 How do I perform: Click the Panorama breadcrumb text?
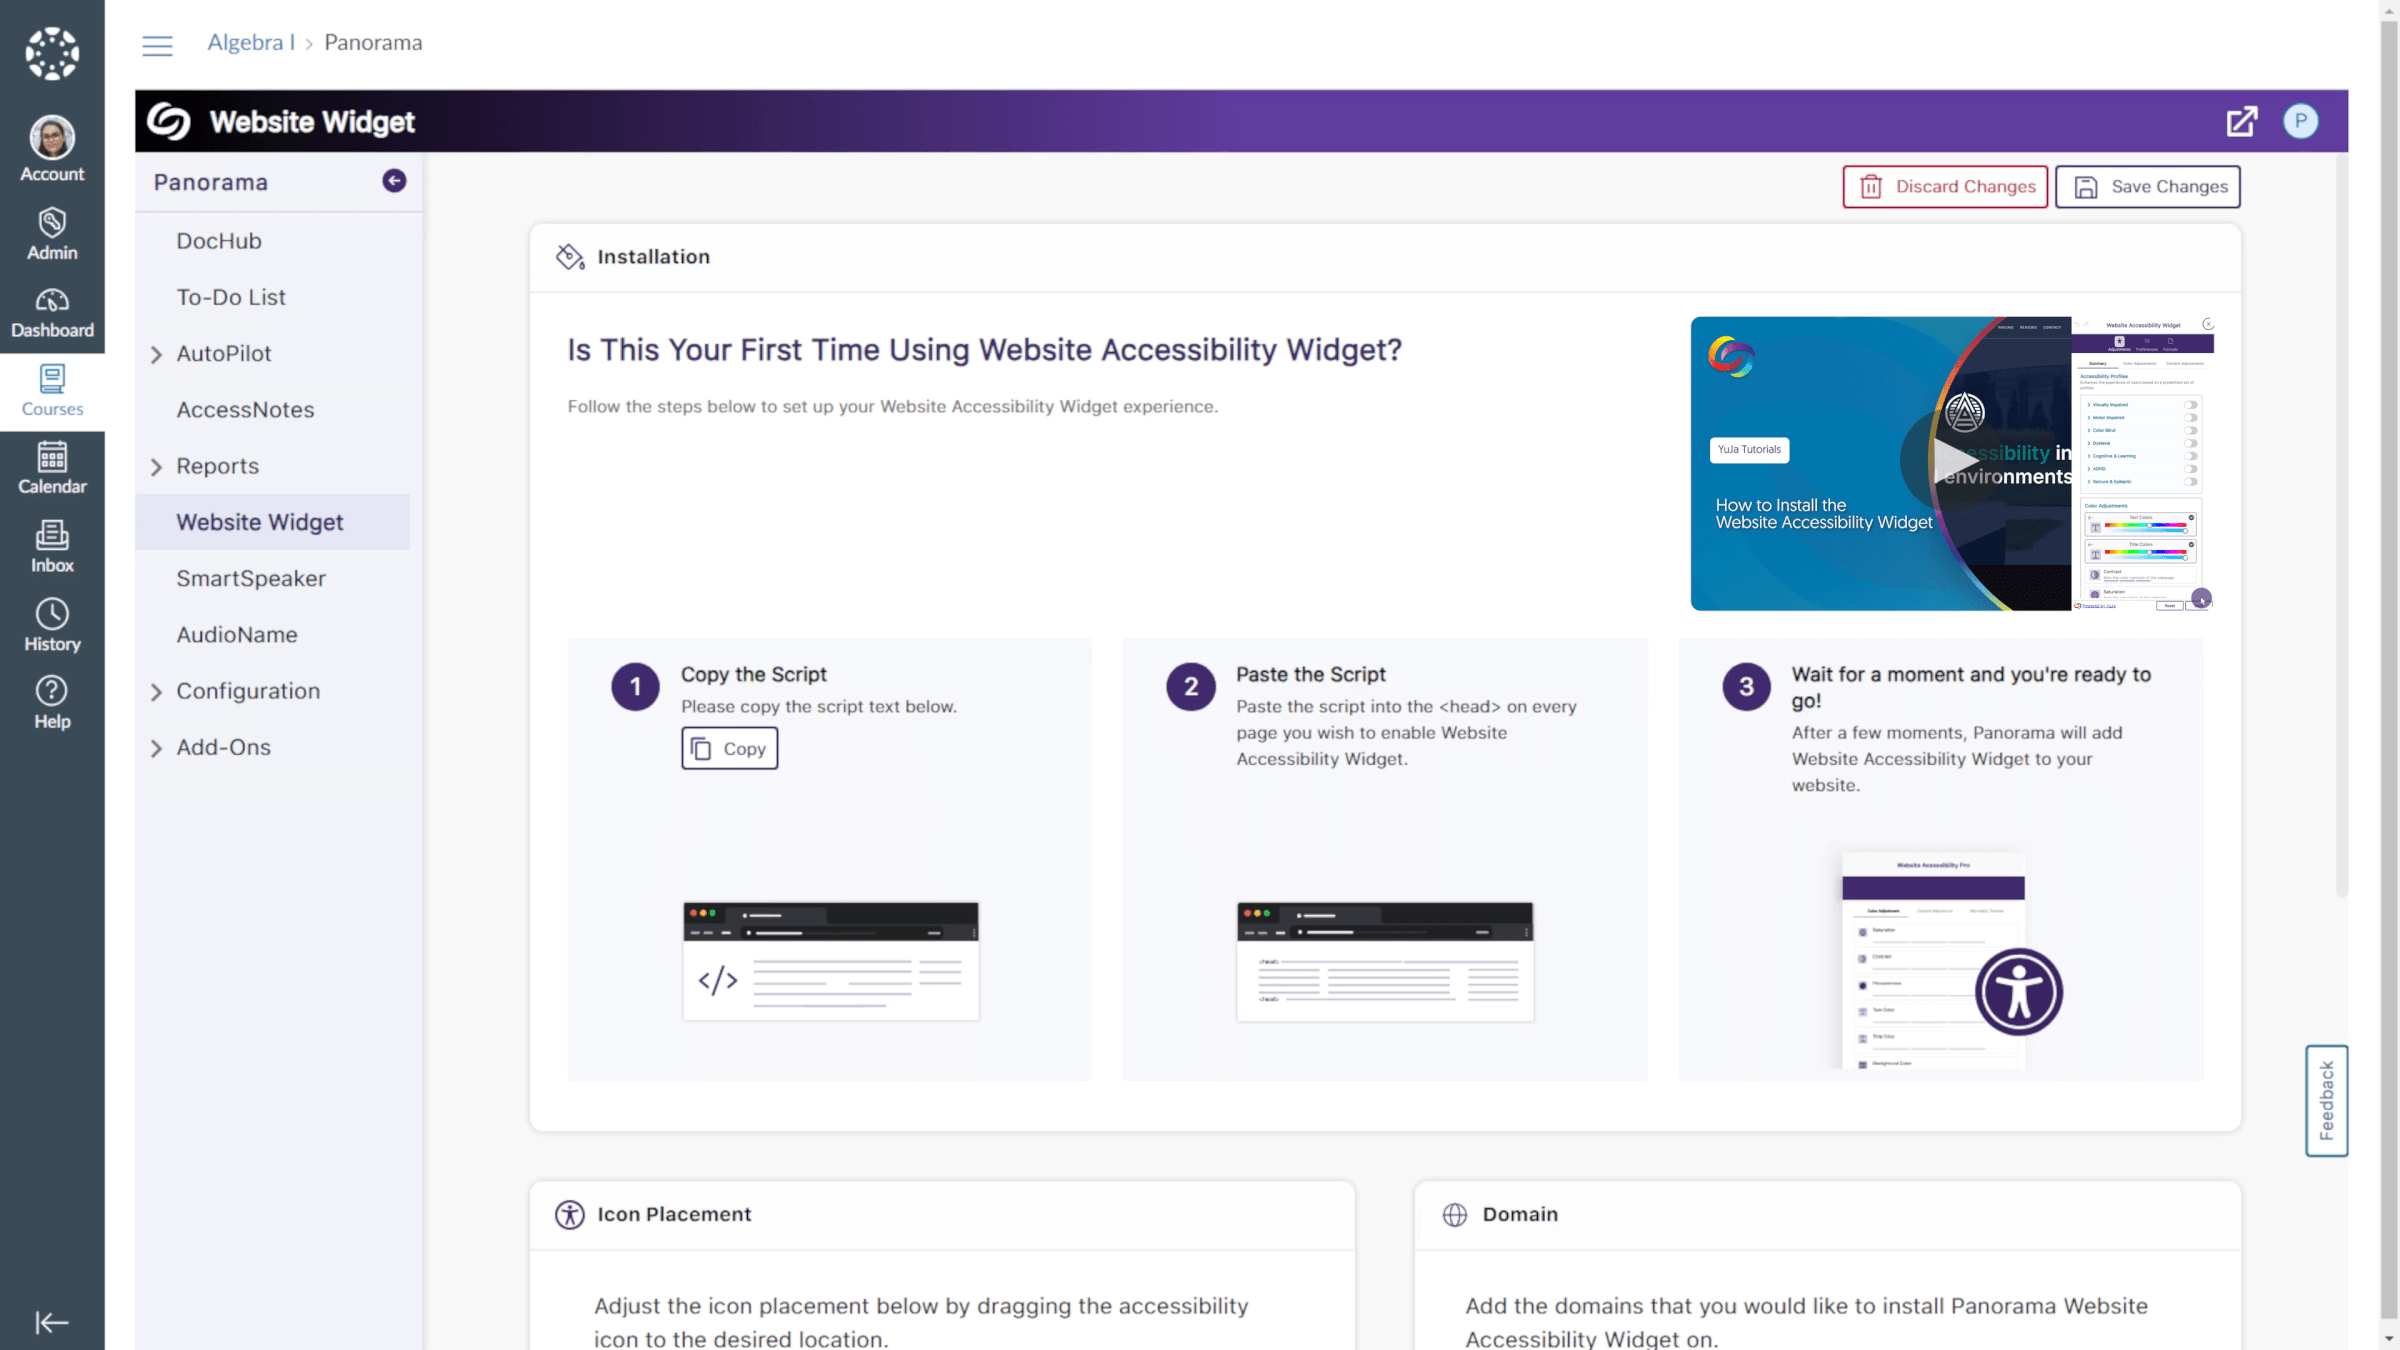tap(373, 43)
